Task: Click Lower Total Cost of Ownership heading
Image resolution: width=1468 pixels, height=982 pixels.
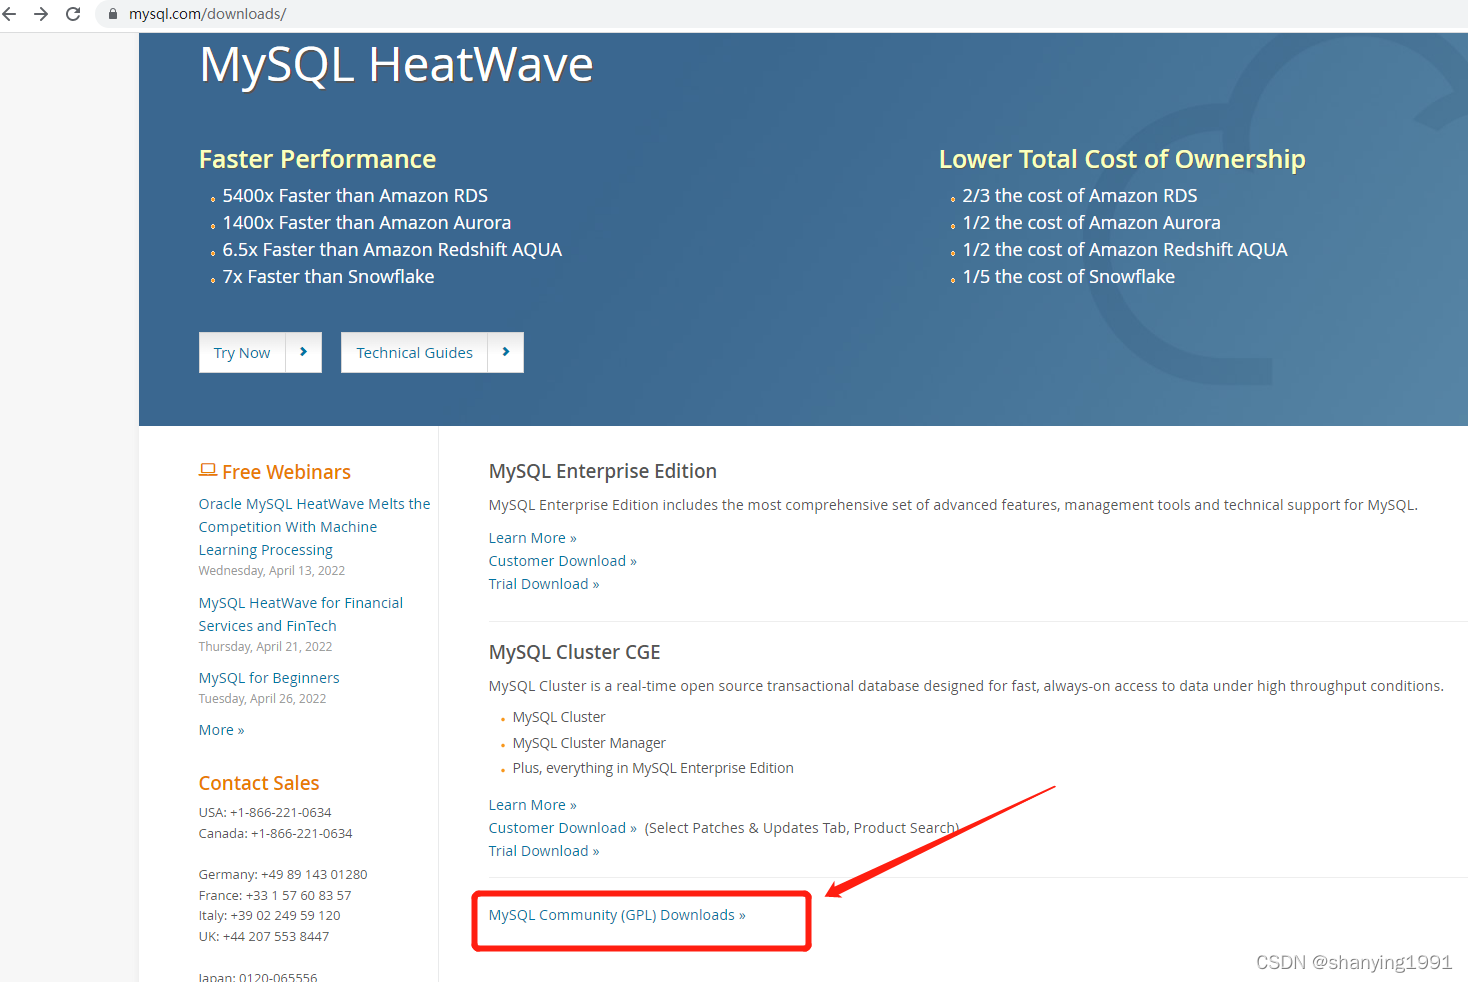Action: (1122, 159)
